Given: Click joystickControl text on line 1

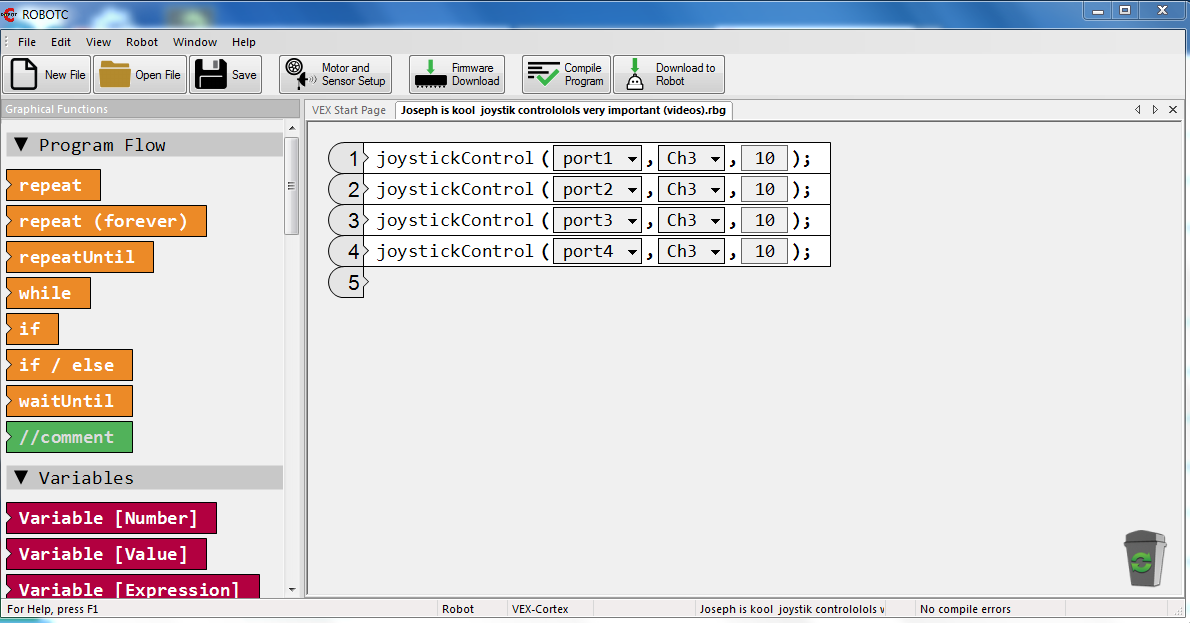Looking at the screenshot, I should click(x=455, y=159).
